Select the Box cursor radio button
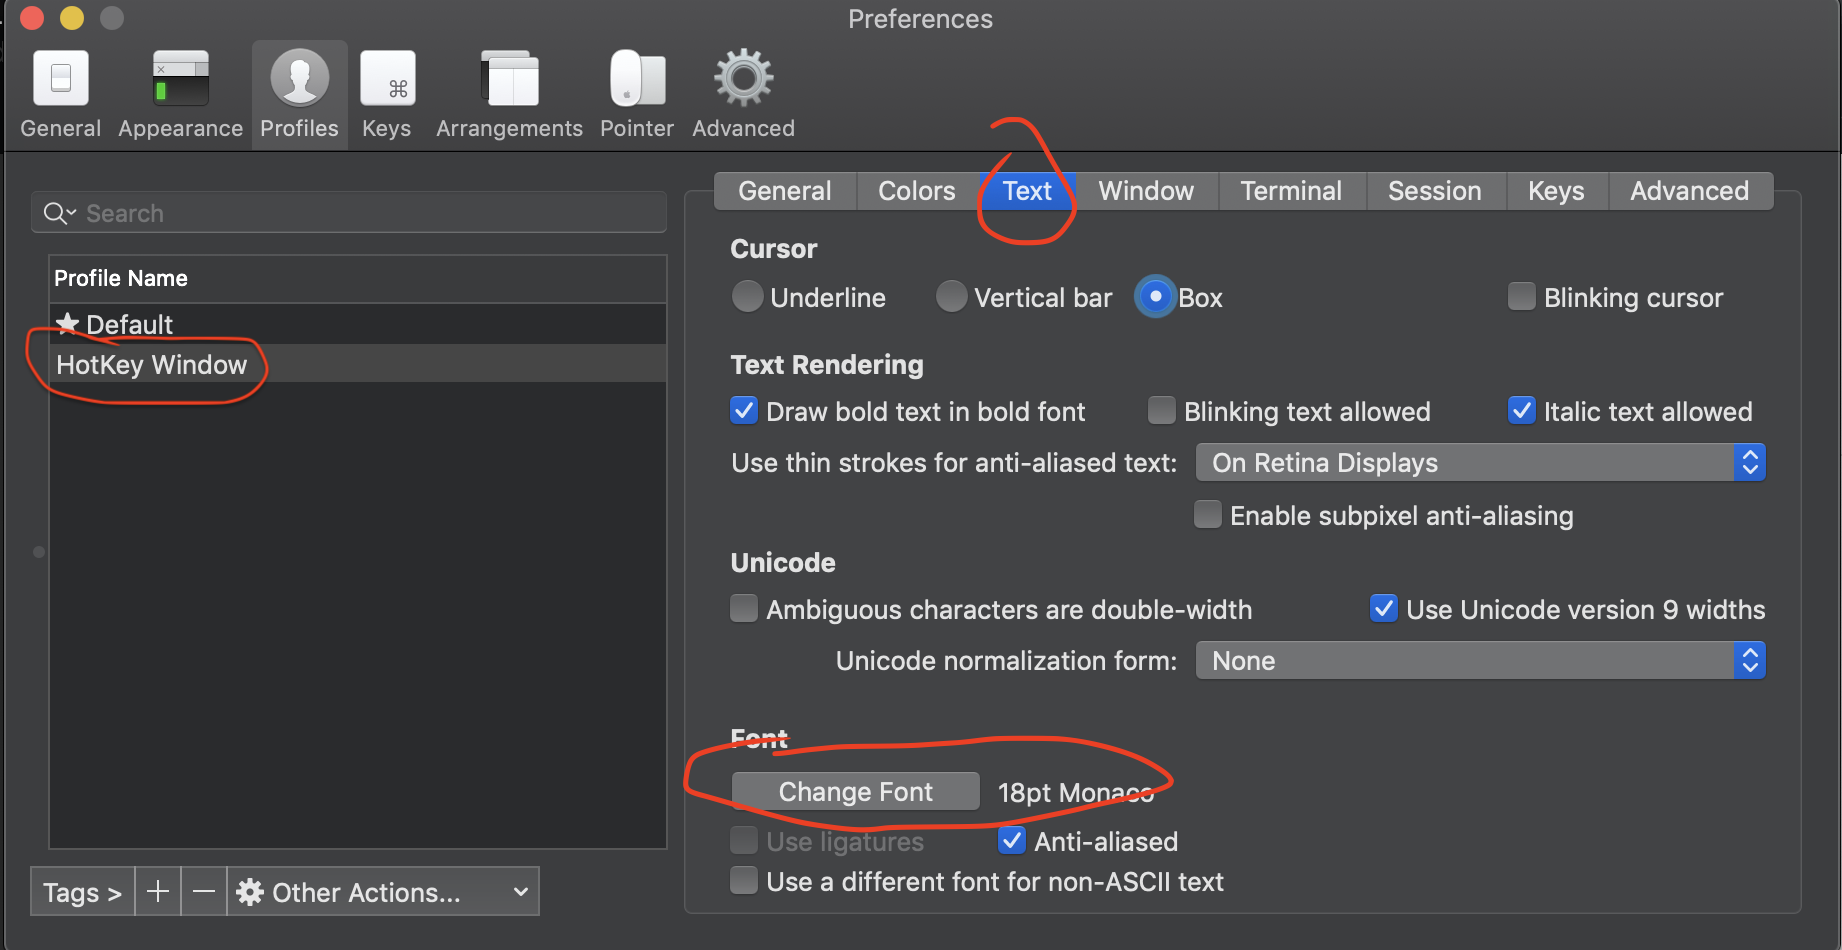Screen dimensions: 1842x950 1155,296
